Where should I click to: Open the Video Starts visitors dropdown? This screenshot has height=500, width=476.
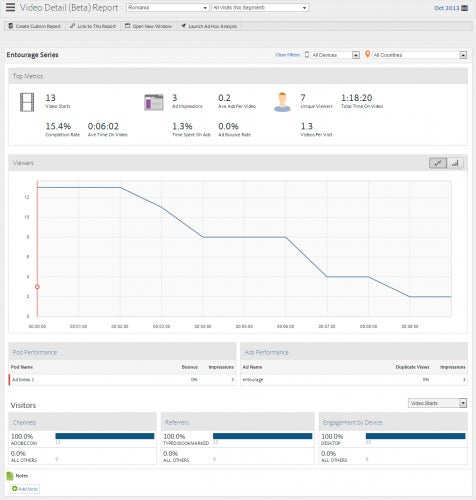click(x=437, y=403)
